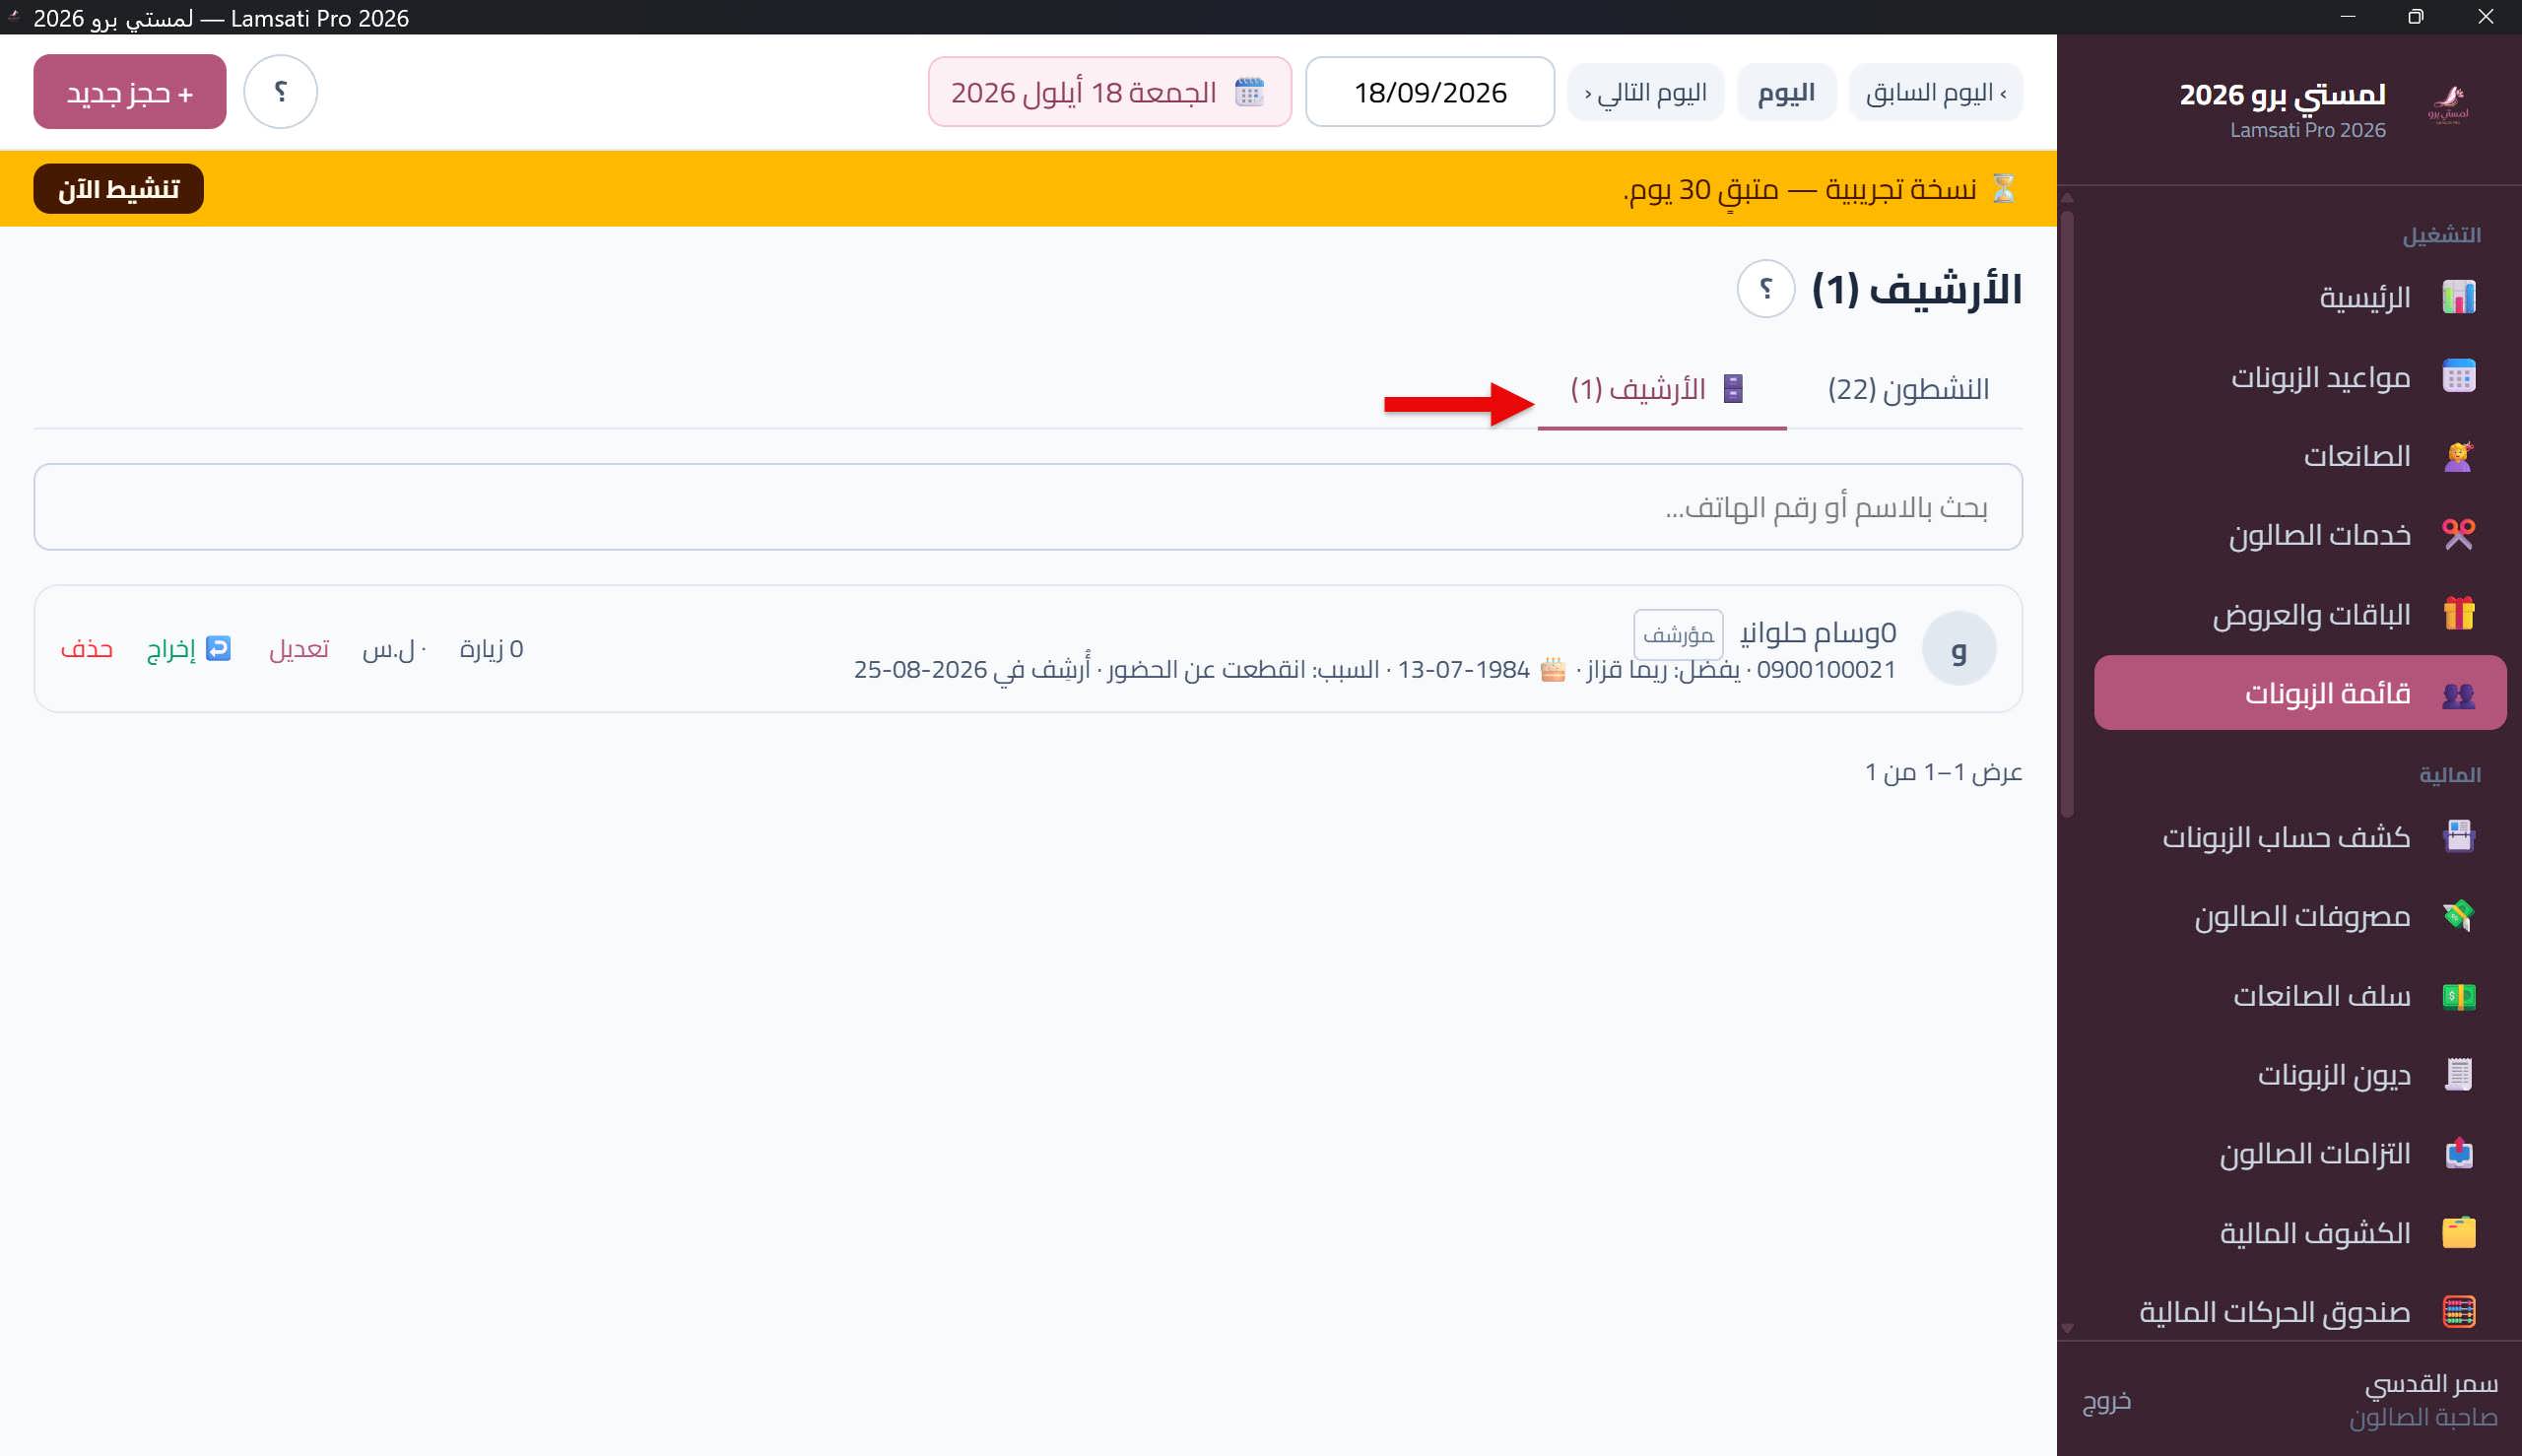Open صندوق الحركات المالية abacus icon

tap(2458, 1311)
